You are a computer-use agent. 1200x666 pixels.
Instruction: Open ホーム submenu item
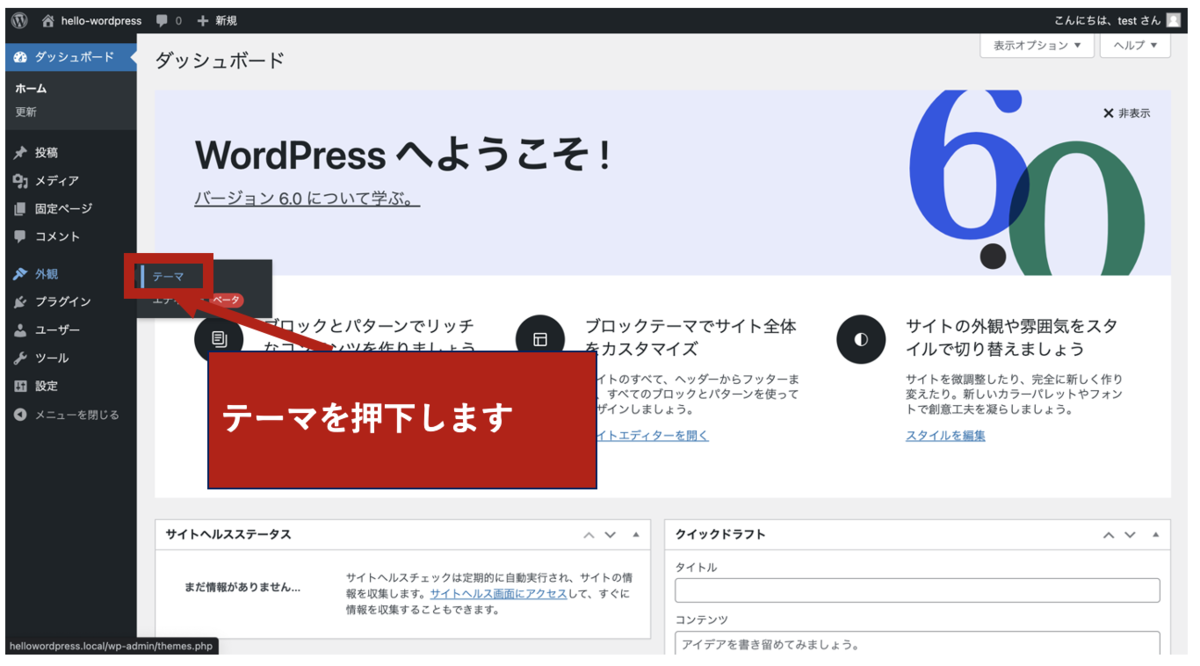click(x=30, y=89)
